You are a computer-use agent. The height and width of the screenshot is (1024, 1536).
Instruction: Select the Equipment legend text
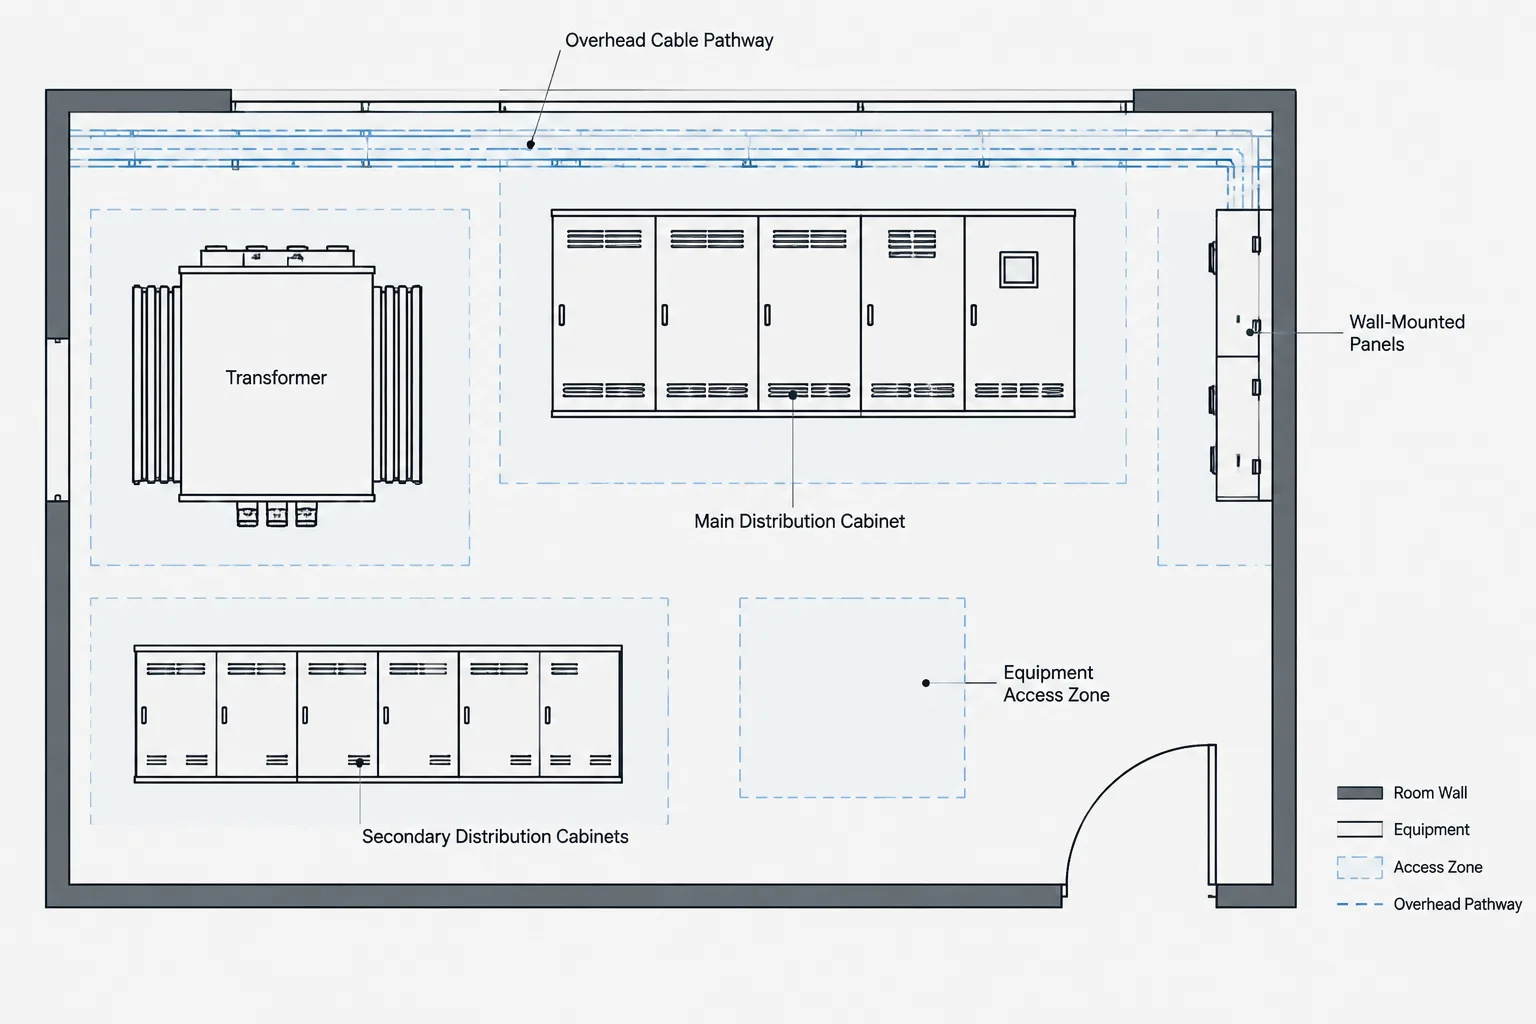click(1431, 830)
